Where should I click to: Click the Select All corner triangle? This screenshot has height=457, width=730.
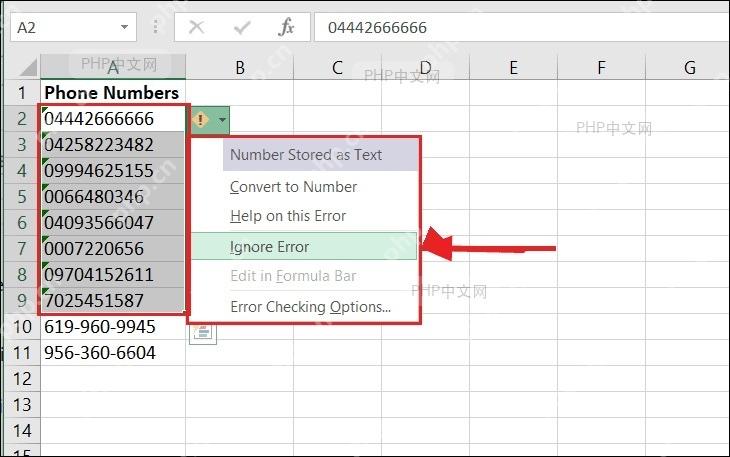tap(29, 67)
